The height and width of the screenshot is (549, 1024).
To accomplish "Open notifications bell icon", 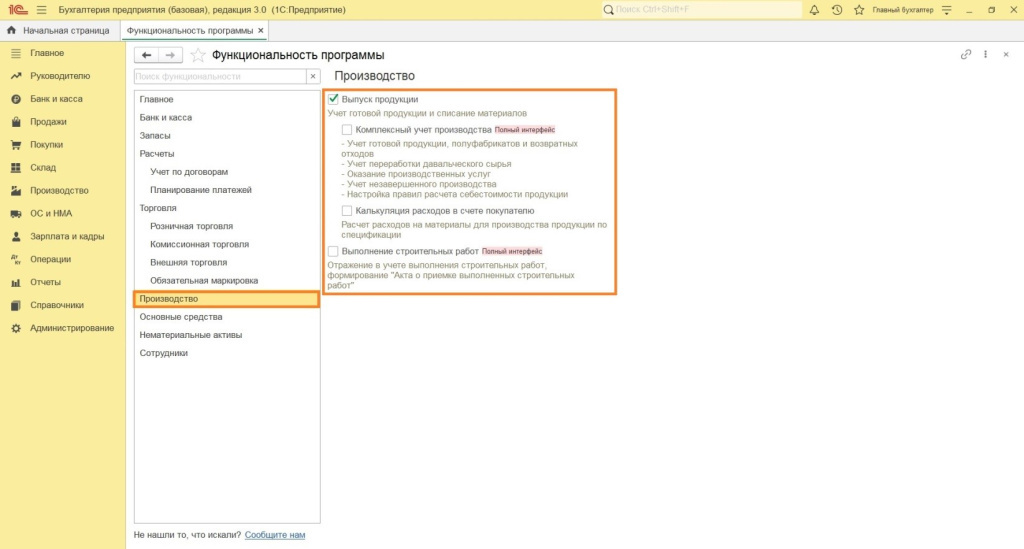I will [814, 10].
